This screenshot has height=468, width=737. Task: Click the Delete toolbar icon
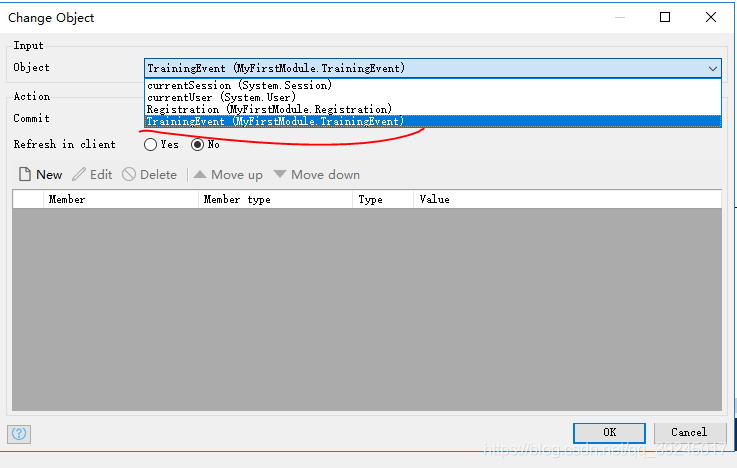click(x=129, y=175)
